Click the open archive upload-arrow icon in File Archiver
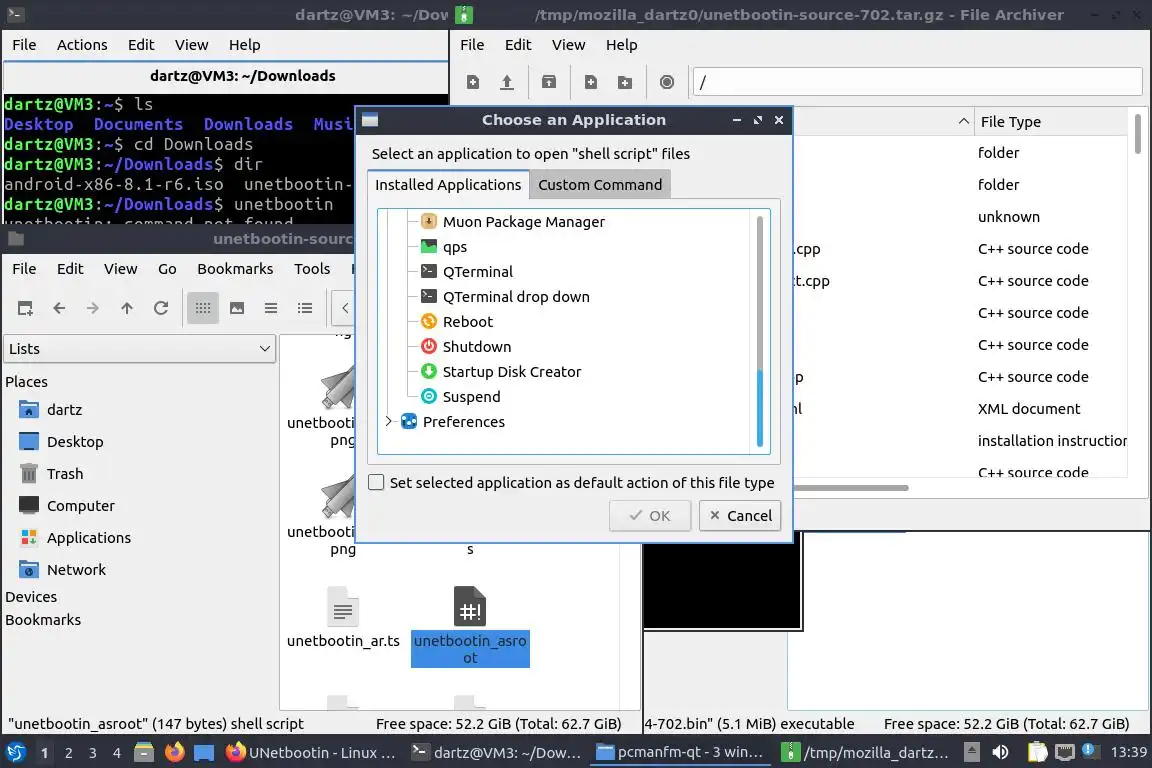Viewport: 1152px width, 768px height. coord(507,82)
